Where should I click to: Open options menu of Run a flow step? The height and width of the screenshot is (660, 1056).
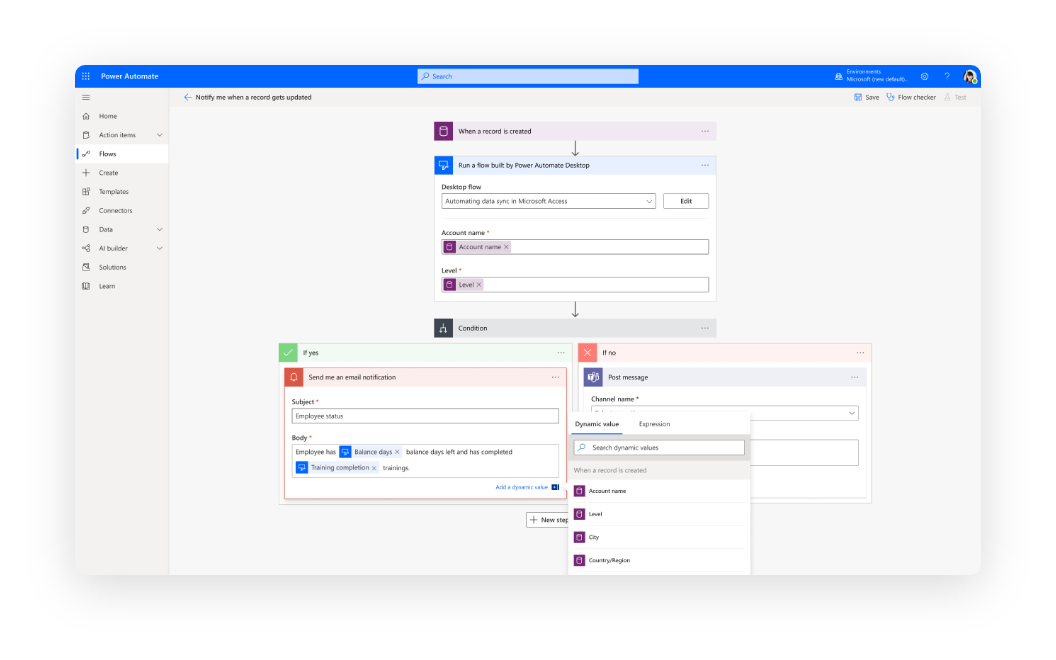(x=704, y=165)
